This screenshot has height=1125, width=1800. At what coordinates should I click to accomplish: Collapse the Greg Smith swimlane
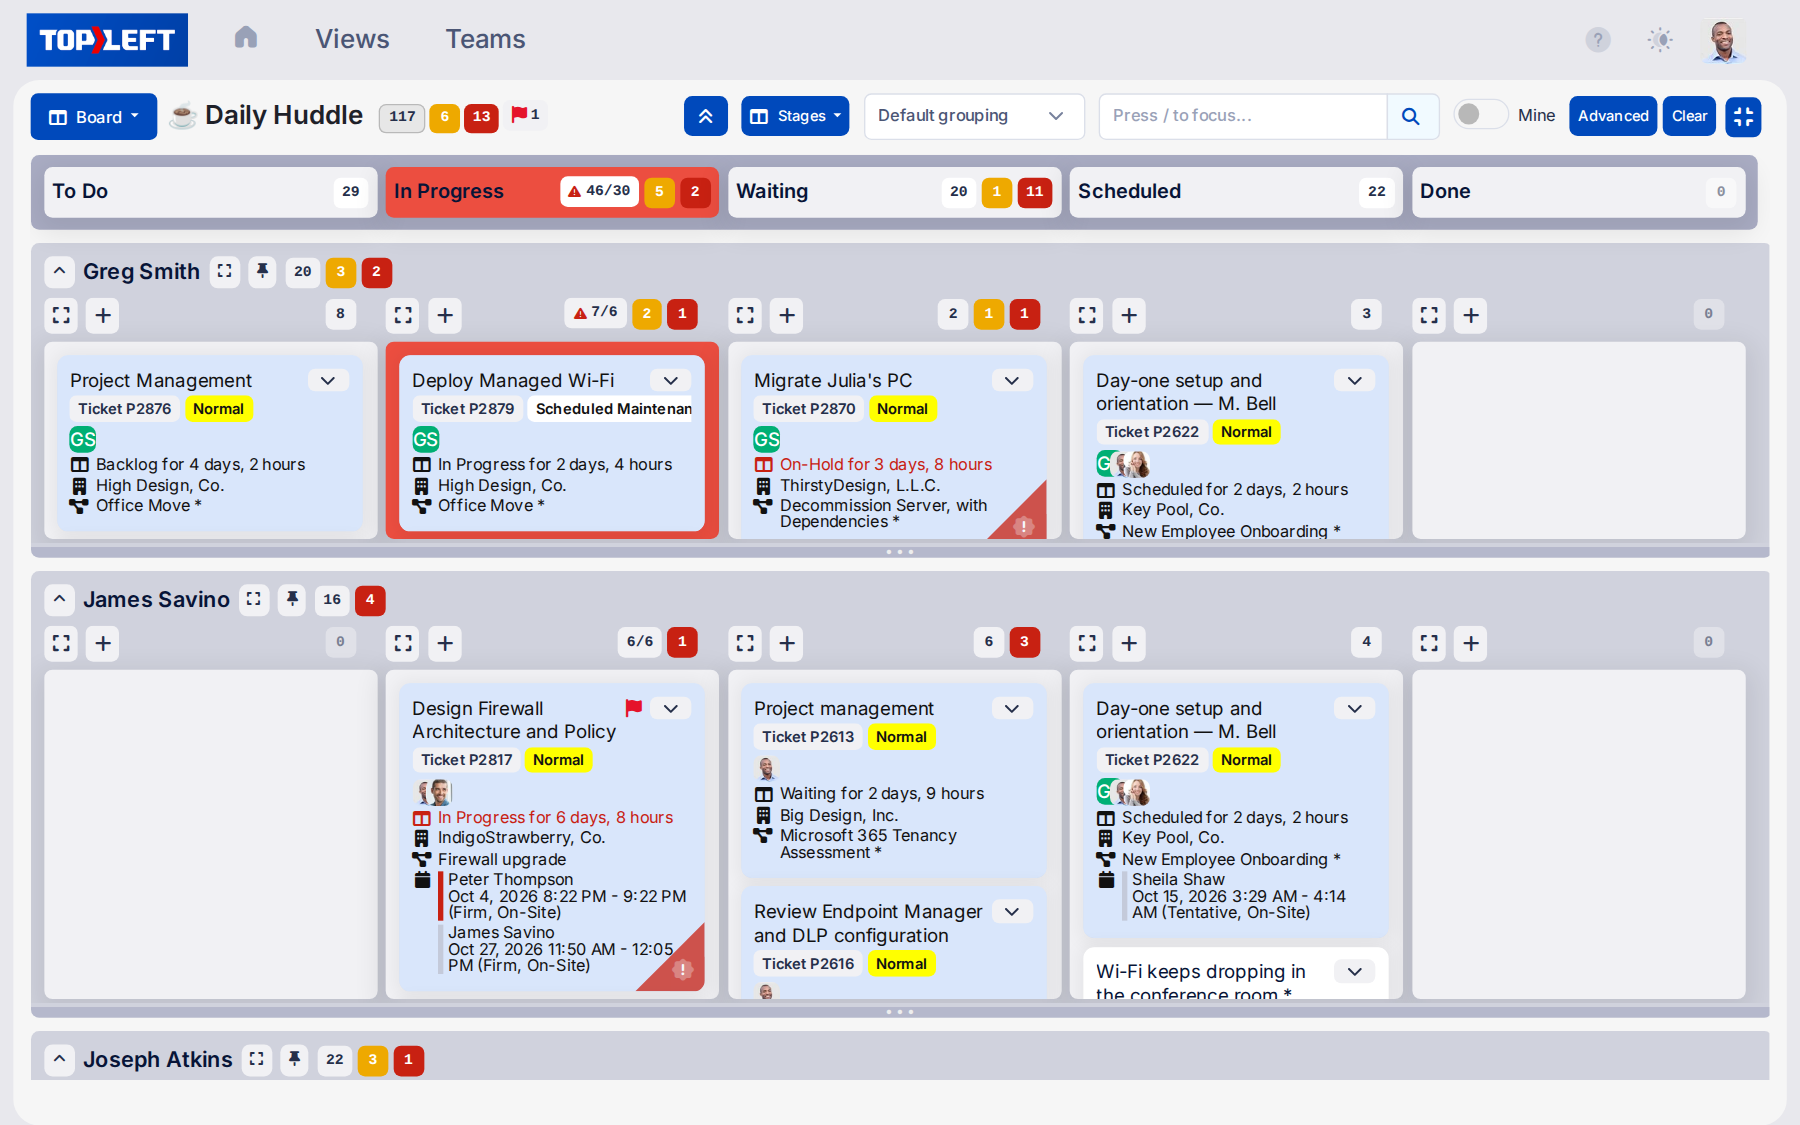coord(60,271)
